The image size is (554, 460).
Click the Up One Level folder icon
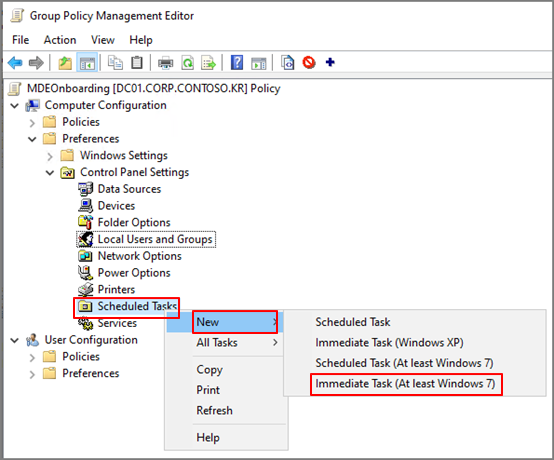click(x=65, y=63)
